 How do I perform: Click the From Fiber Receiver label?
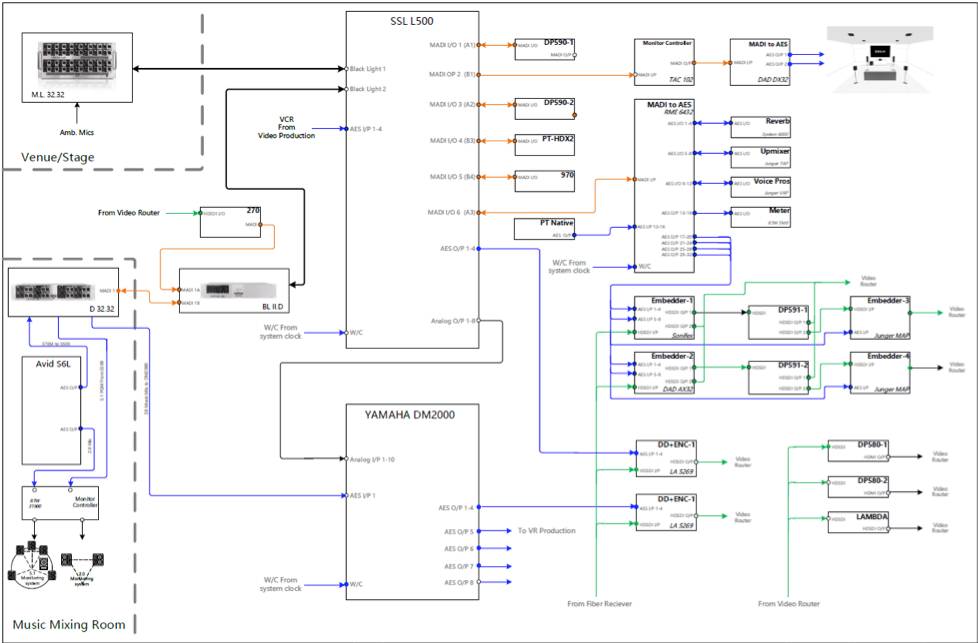click(599, 604)
